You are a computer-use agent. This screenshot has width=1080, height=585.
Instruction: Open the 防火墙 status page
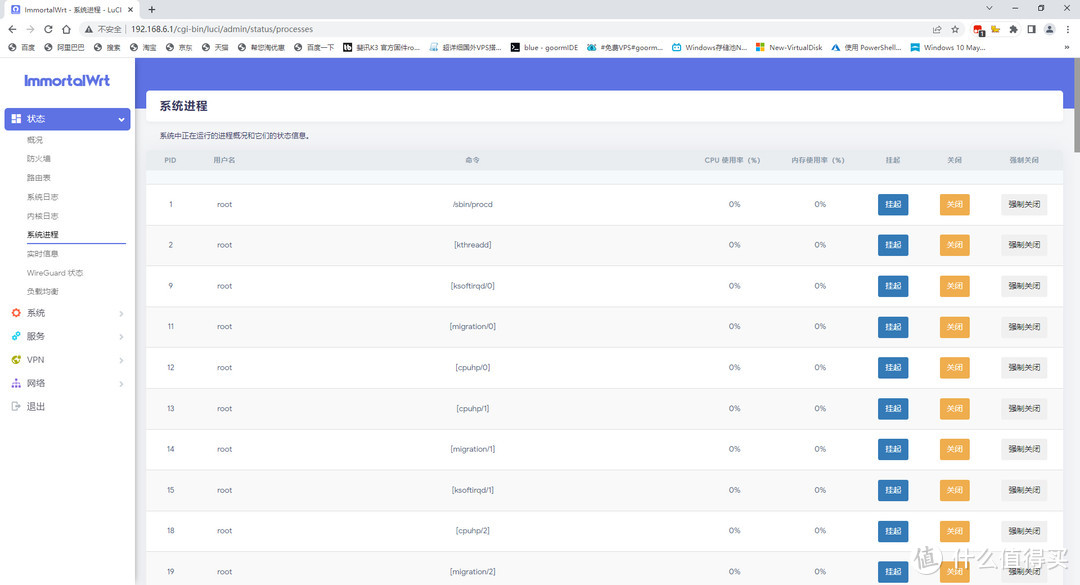(39, 158)
